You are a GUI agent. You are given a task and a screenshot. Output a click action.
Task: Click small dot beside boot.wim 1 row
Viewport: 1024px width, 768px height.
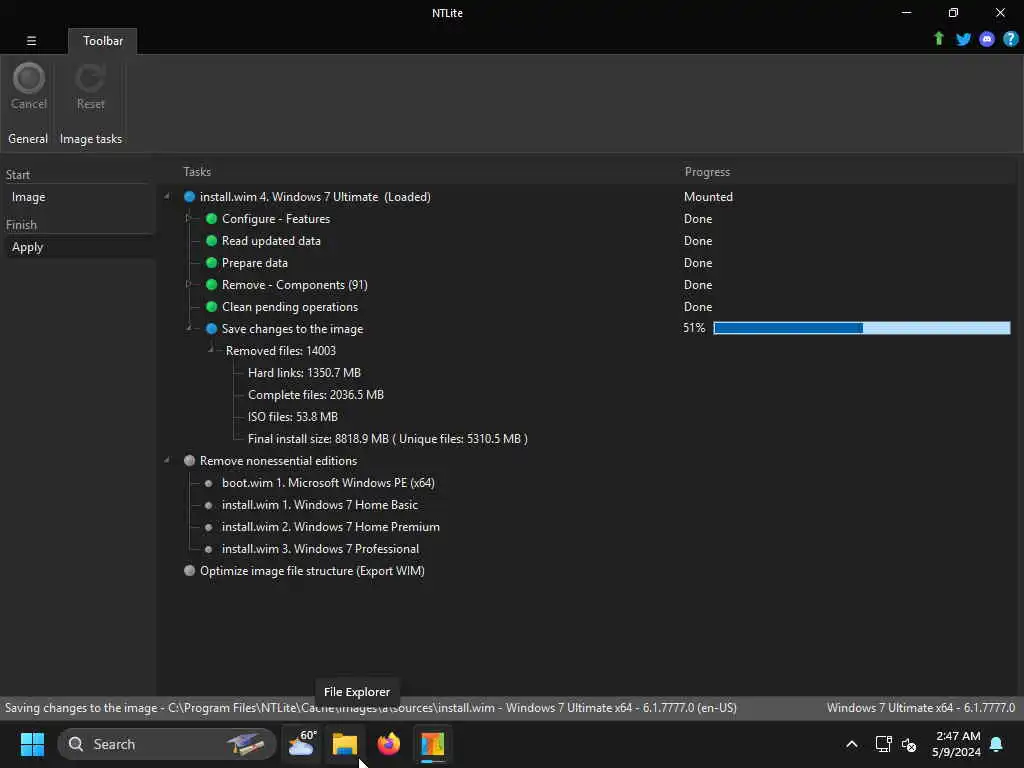click(208, 483)
